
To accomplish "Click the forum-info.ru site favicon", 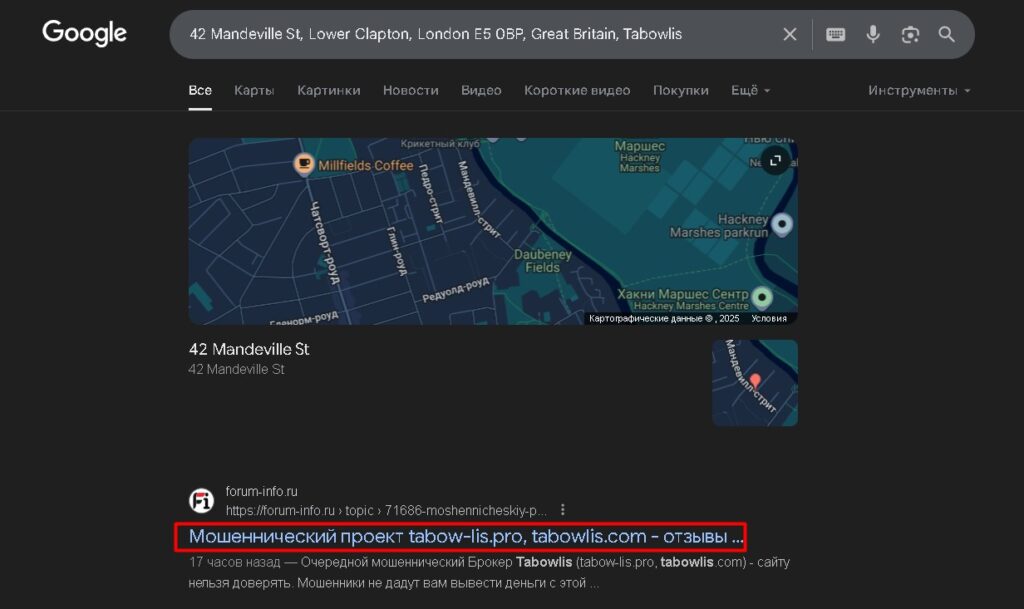I will click(202, 500).
